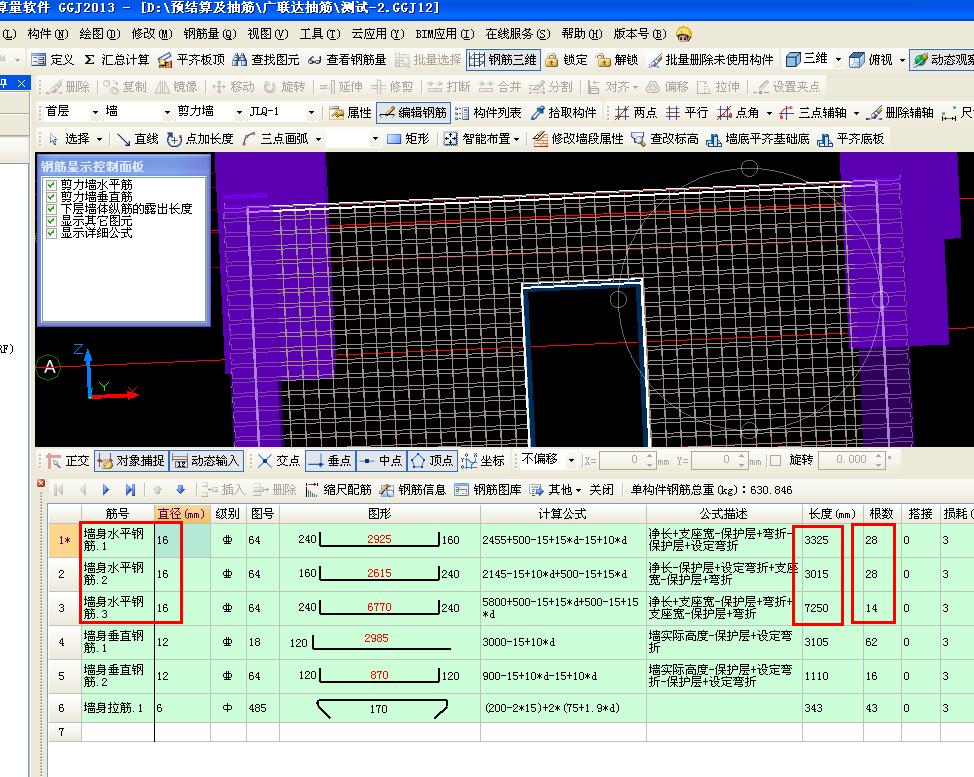The height and width of the screenshot is (777, 974).
Task: Click 缩尺配筋 tool in rebar toolbar
Action: click(x=339, y=489)
